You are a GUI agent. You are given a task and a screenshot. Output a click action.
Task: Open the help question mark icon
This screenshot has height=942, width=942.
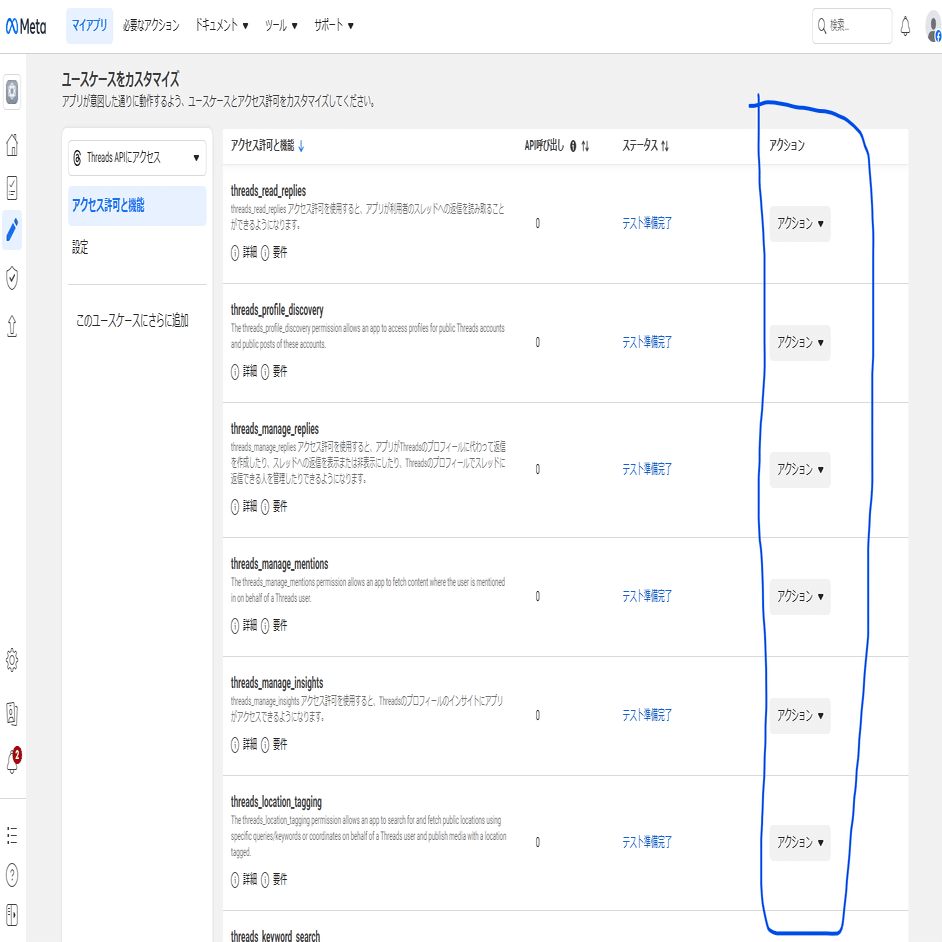pyautogui.click(x=12, y=875)
